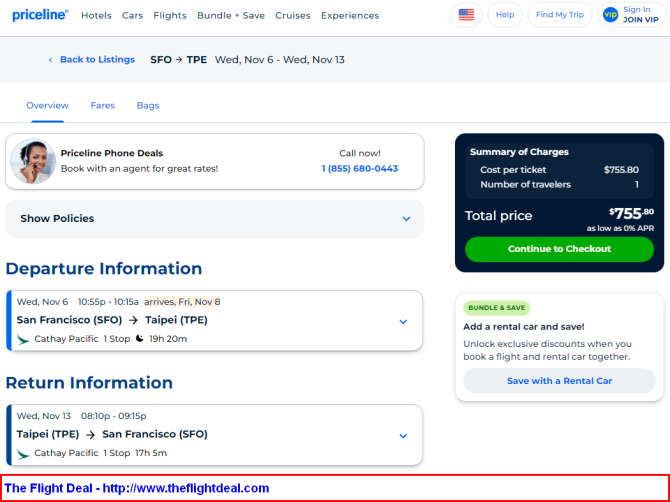Click the phone agent avatar photo

[x=33, y=161]
